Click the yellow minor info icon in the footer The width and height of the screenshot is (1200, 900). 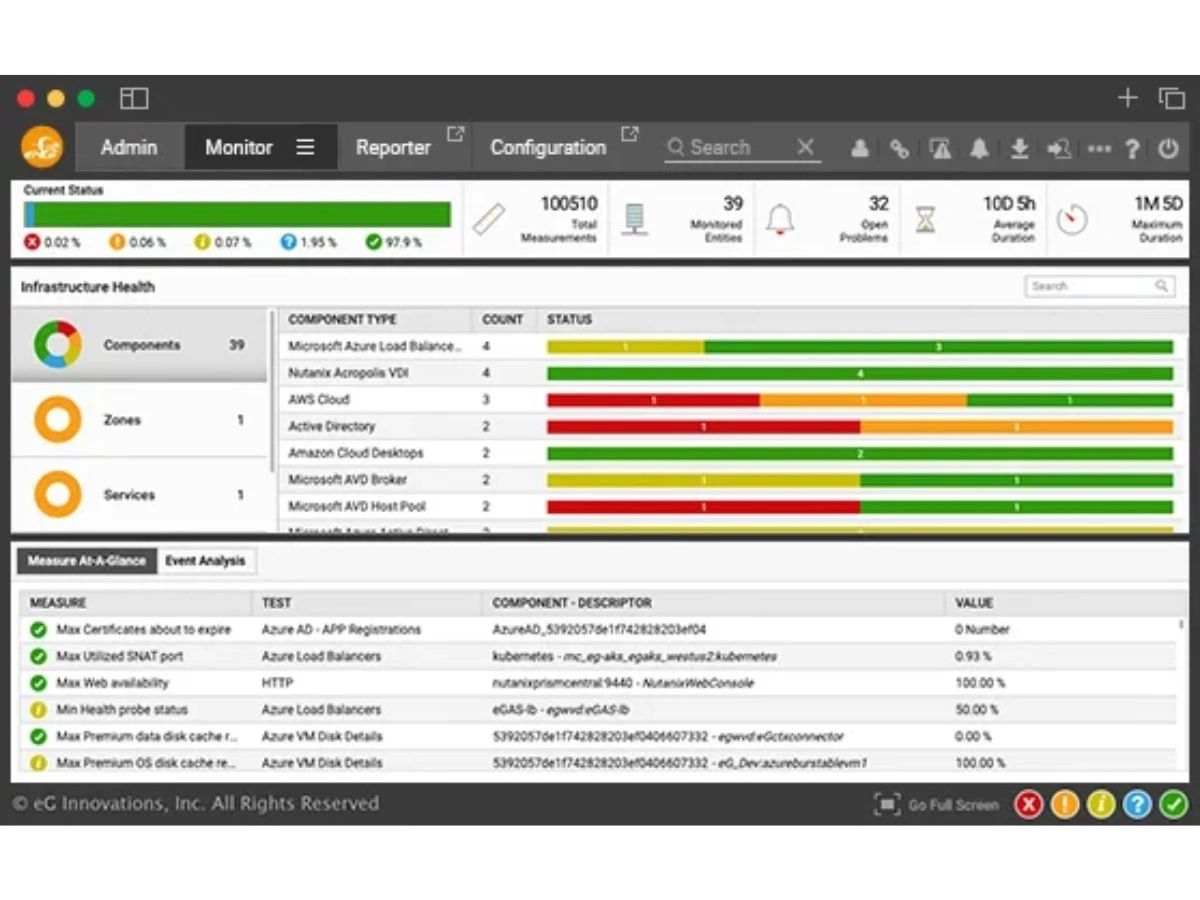coord(1101,804)
